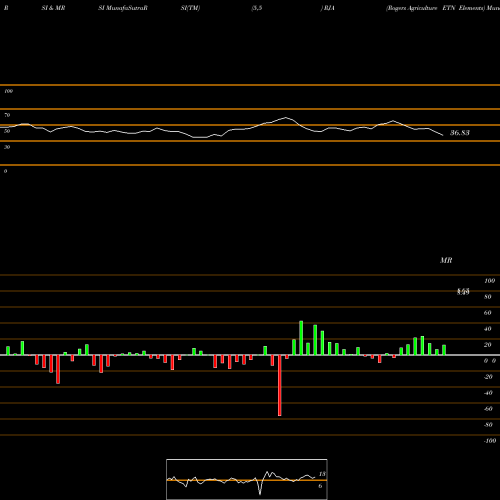The image size is (500, 500).
Task: Click the 18 label inside the mini chart
Action: click(x=322, y=474)
